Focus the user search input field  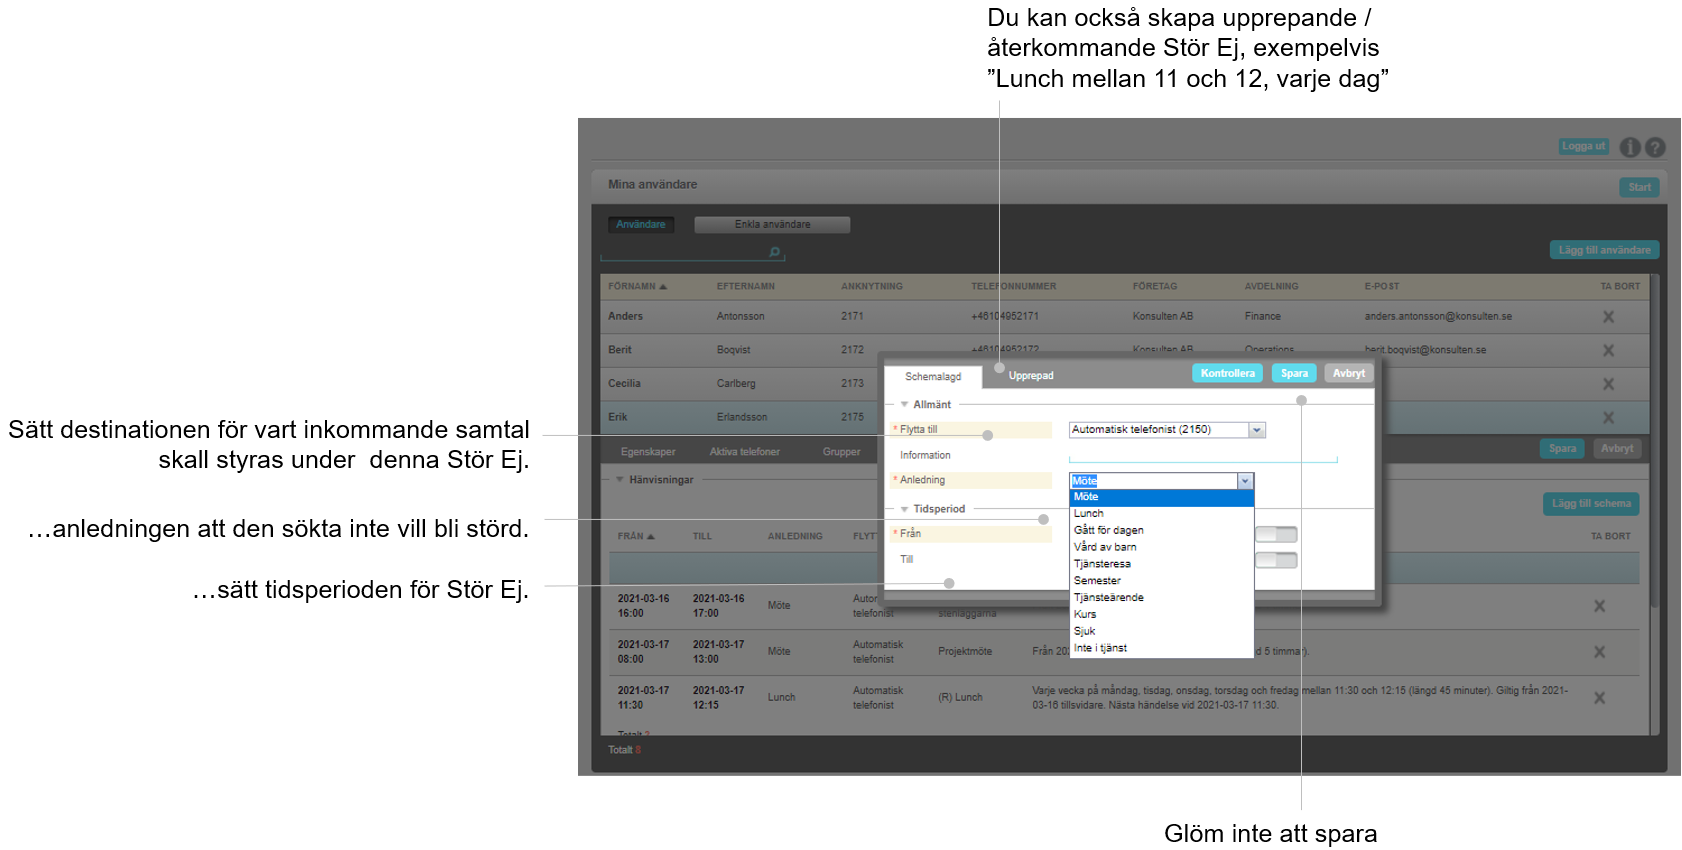pos(692,252)
